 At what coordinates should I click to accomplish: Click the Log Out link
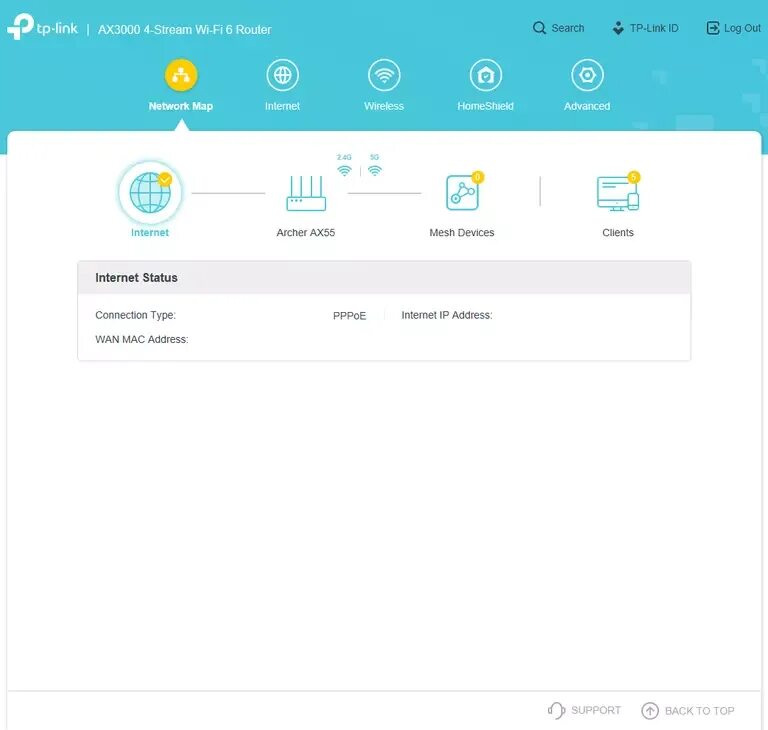pos(743,28)
